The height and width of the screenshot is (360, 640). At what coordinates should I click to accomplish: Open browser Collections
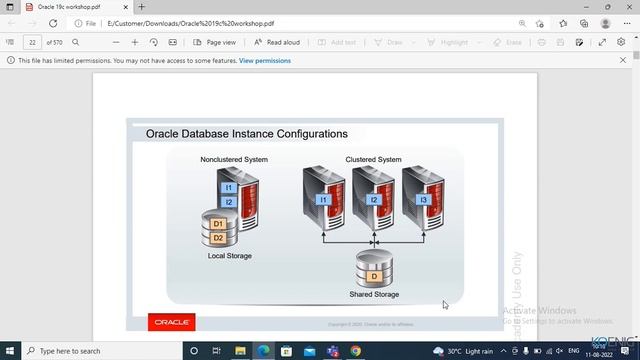[584, 24]
